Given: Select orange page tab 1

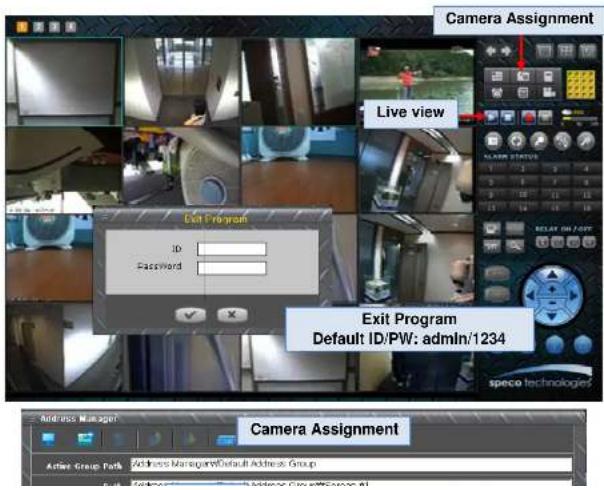Looking at the screenshot, I should (x=22, y=27).
